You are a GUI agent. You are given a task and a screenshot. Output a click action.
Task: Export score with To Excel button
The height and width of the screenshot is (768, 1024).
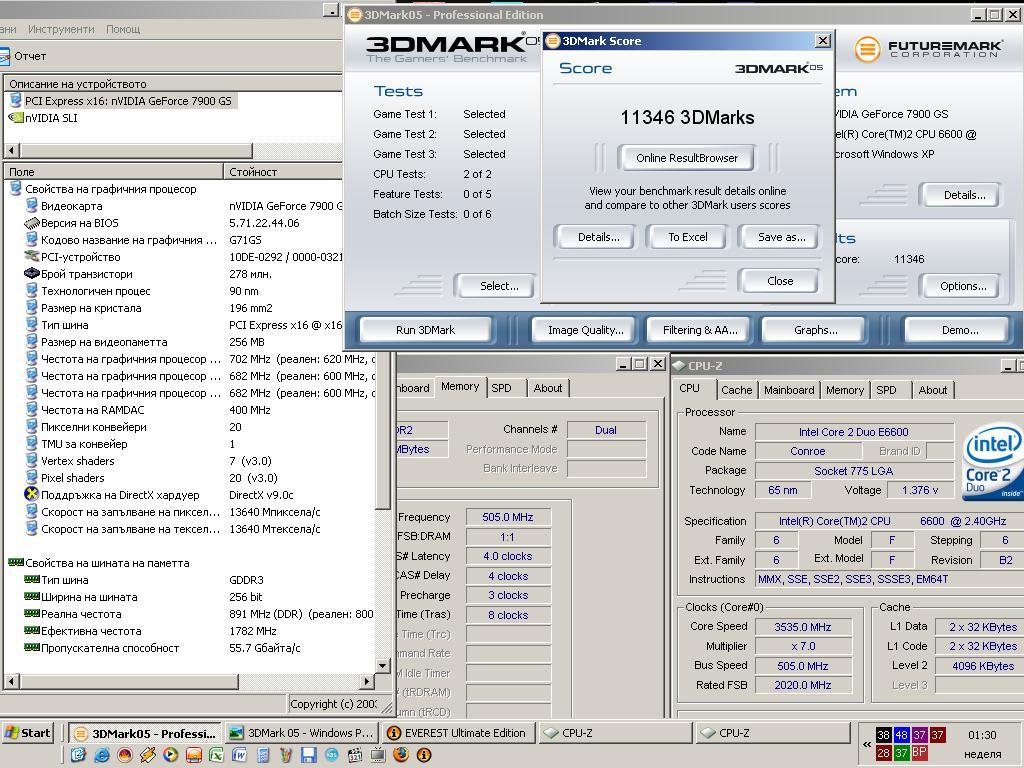click(x=687, y=237)
